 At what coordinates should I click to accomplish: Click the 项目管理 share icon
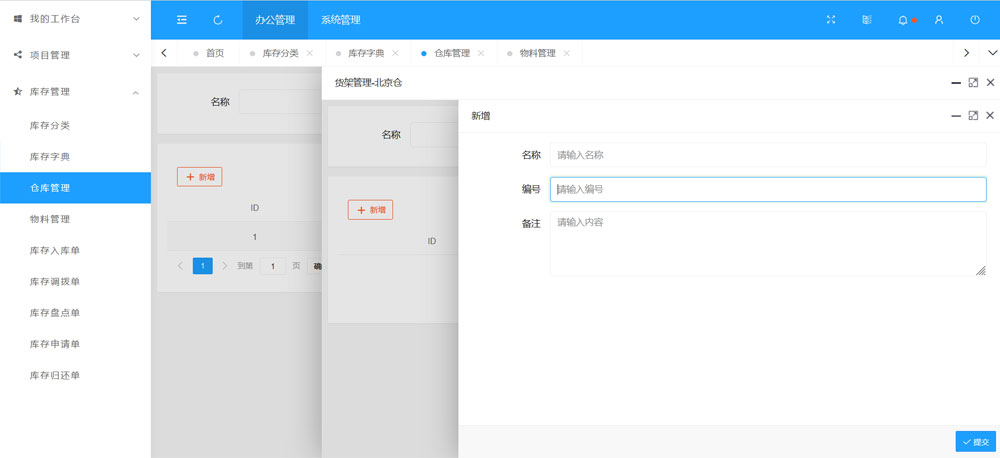click(x=18, y=55)
